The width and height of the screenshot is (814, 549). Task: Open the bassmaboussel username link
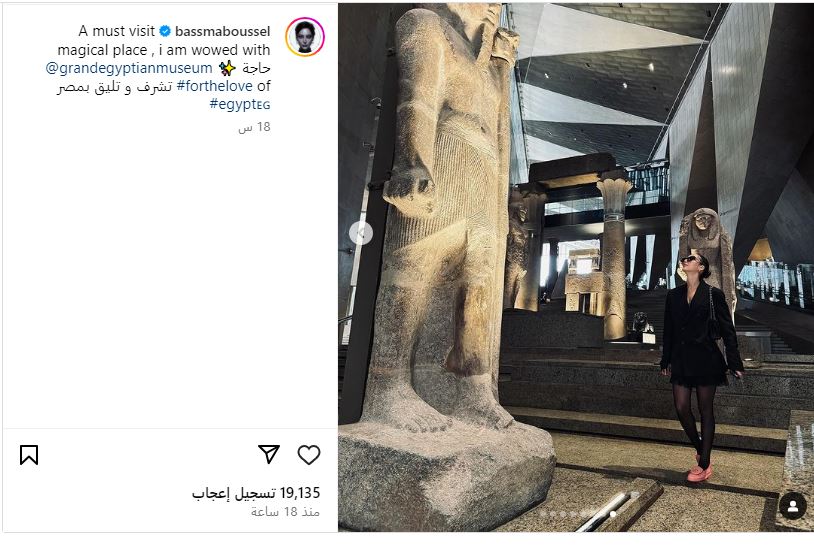click(x=223, y=31)
